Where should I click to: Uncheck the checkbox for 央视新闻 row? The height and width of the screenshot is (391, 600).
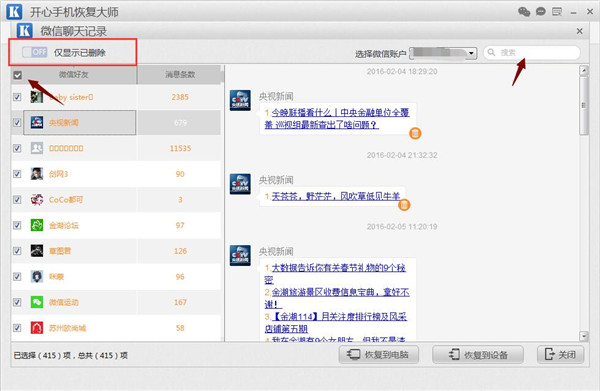coord(17,123)
